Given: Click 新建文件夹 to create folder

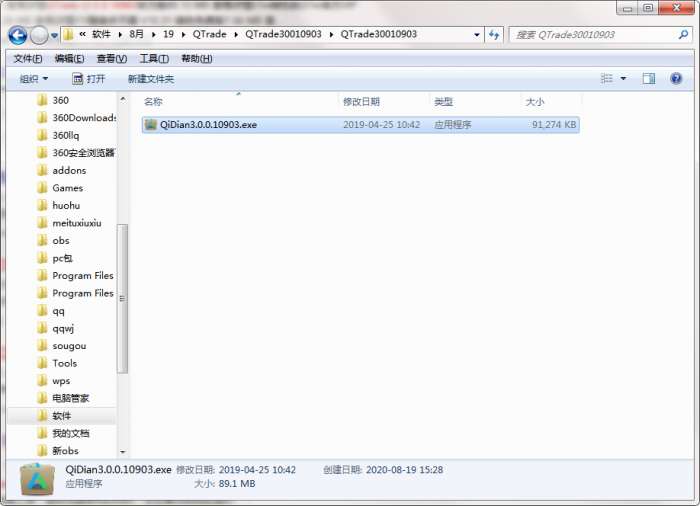Looking at the screenshot, I should point(151,79).
